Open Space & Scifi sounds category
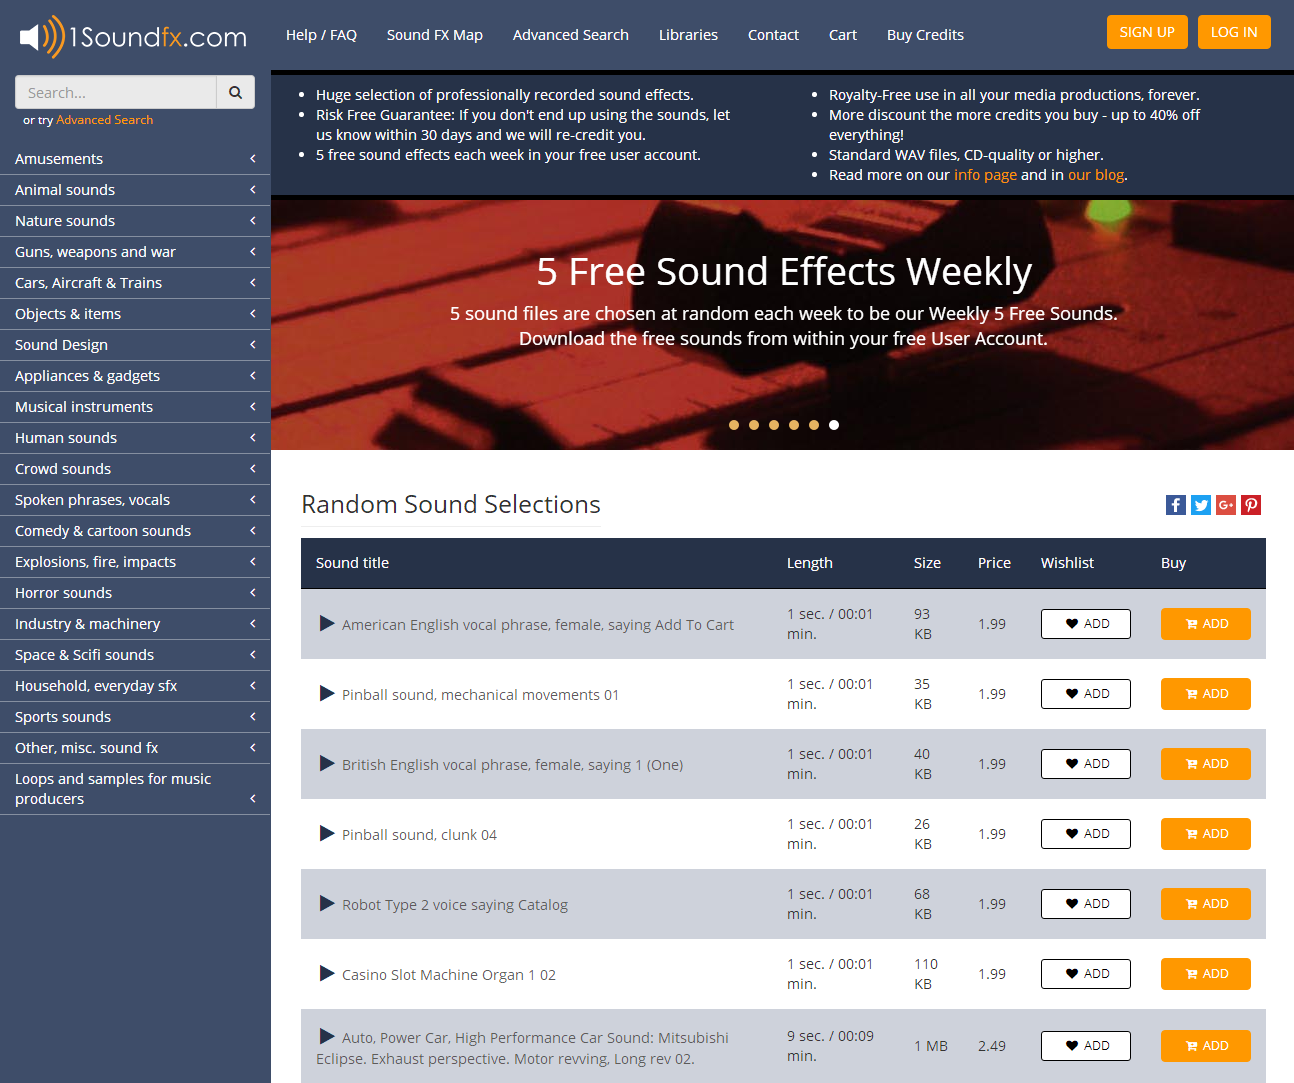1294x1083 pixels. [135, 655]
